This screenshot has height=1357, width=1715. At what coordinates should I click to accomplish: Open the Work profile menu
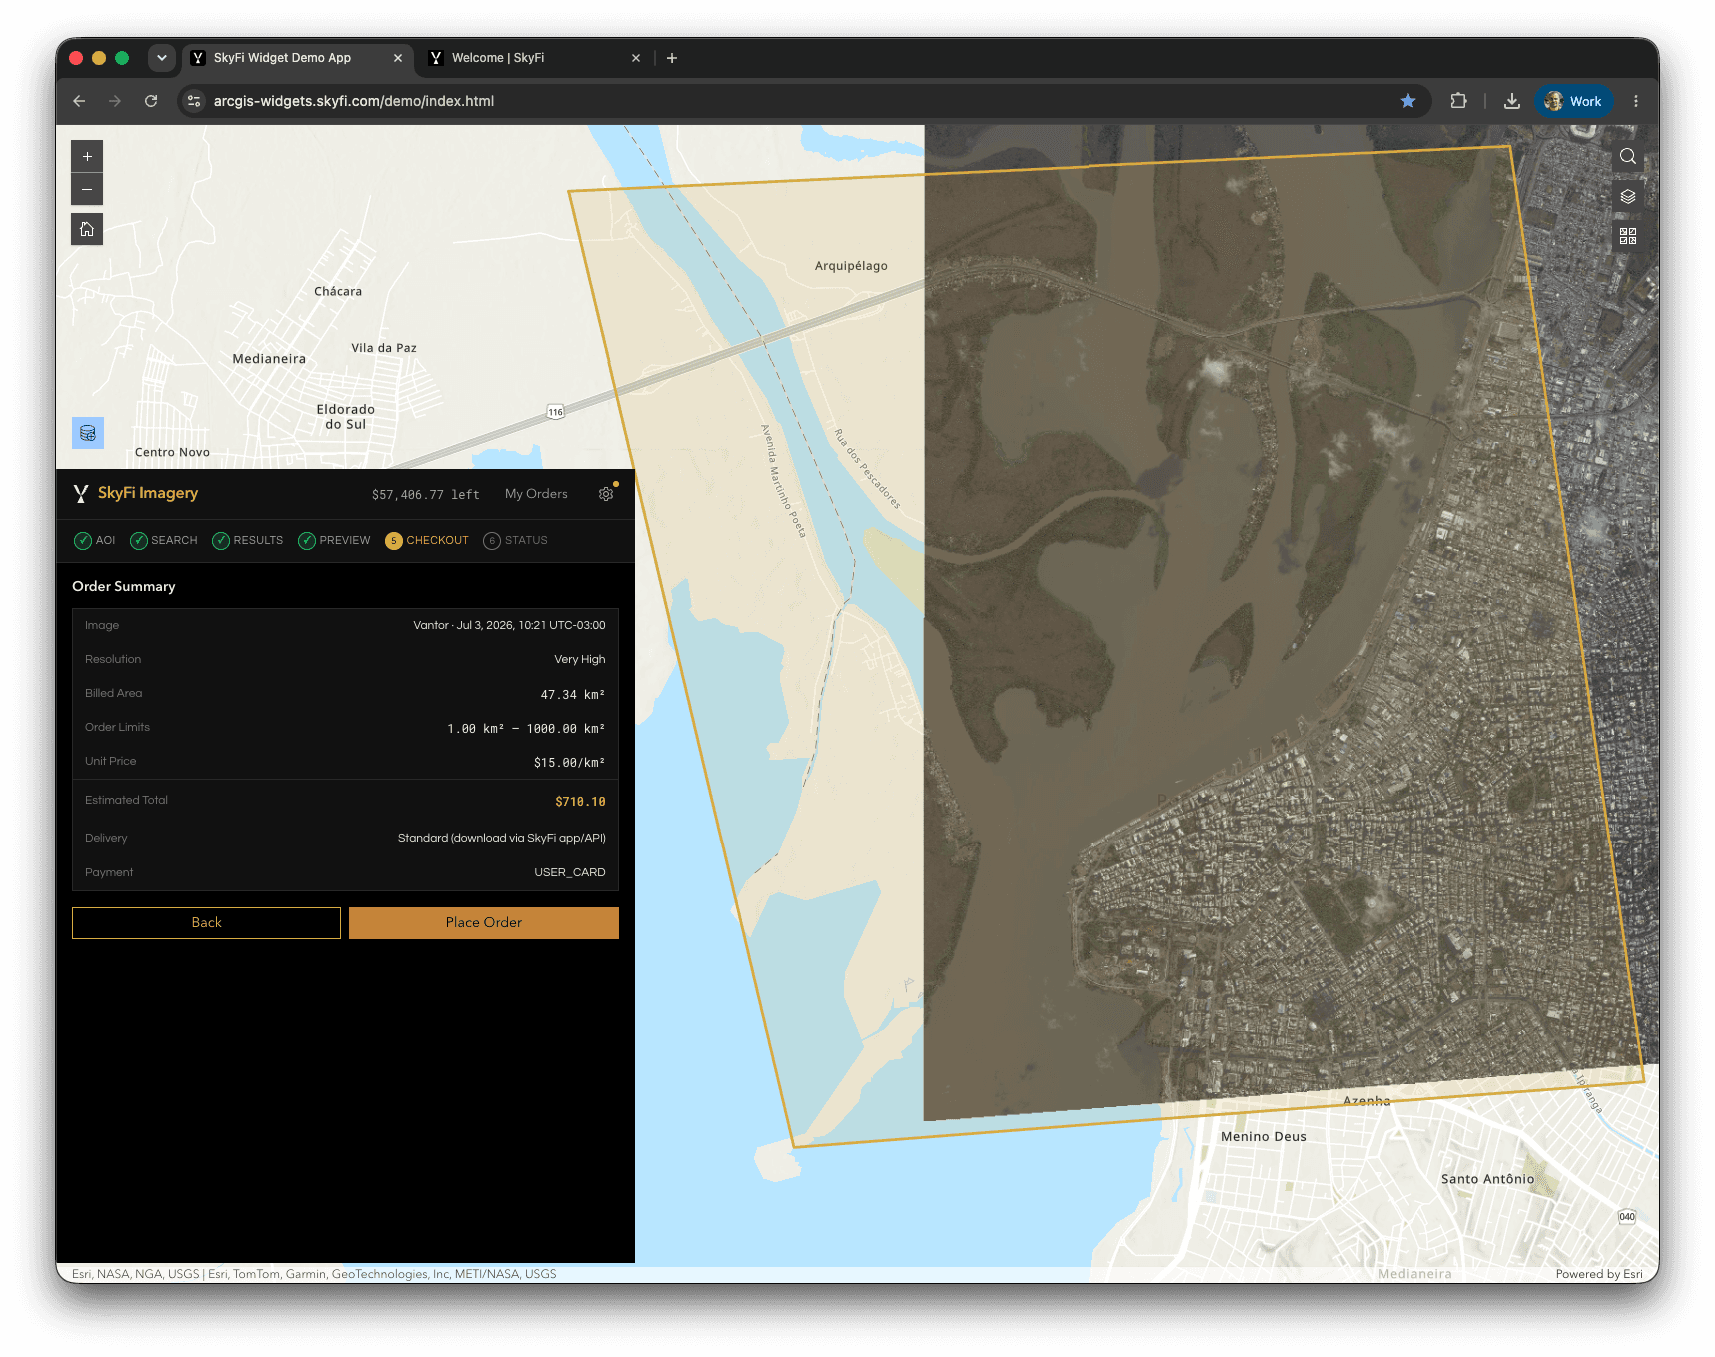pyautogui.click(x=1573, y=101)
